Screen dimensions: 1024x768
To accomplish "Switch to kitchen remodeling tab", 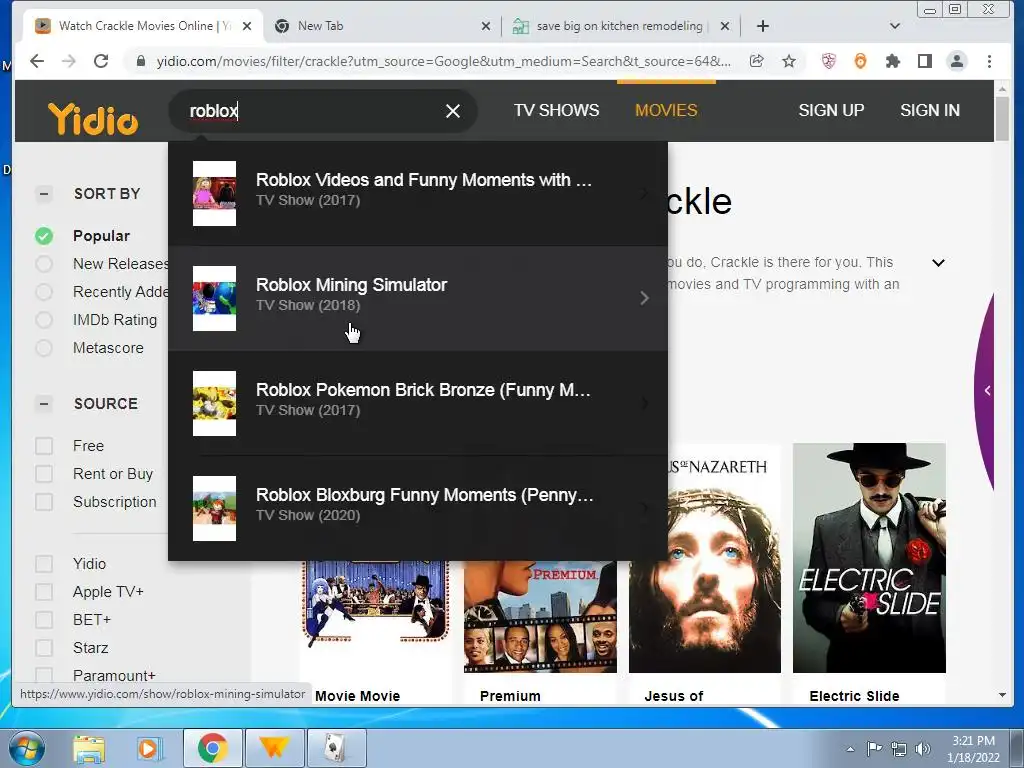I will (620, 26).
